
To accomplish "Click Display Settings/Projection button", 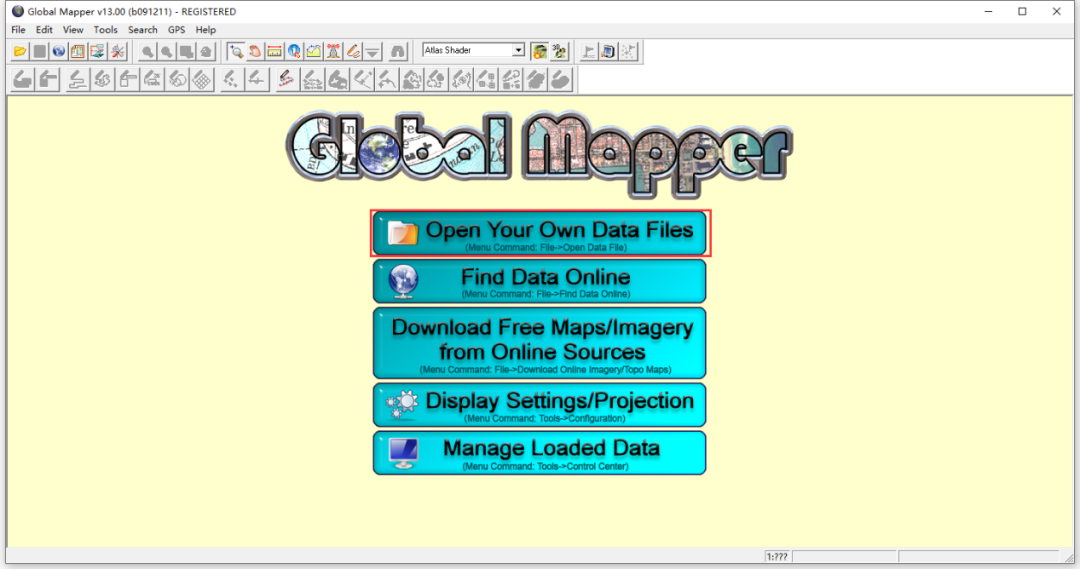I will tap(539, 405).
